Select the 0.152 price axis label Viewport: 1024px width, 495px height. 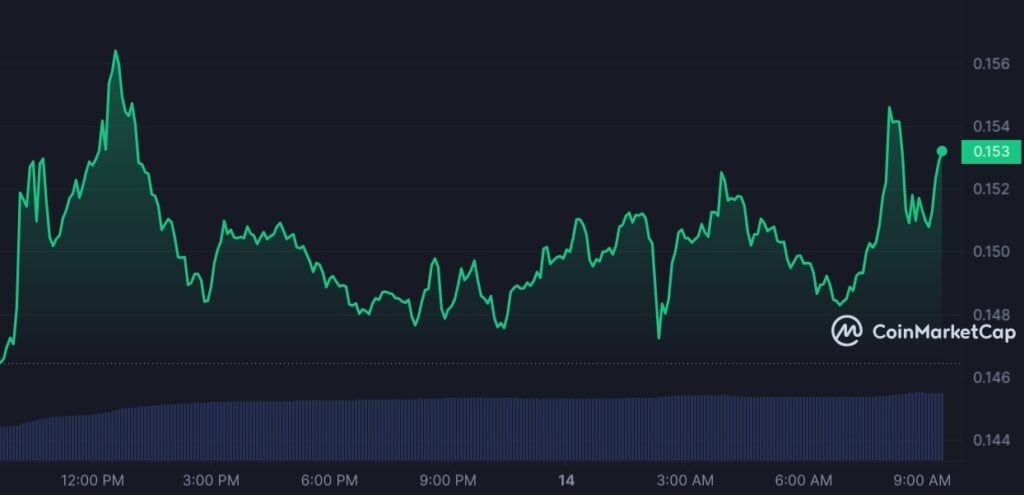pos(991,189)
